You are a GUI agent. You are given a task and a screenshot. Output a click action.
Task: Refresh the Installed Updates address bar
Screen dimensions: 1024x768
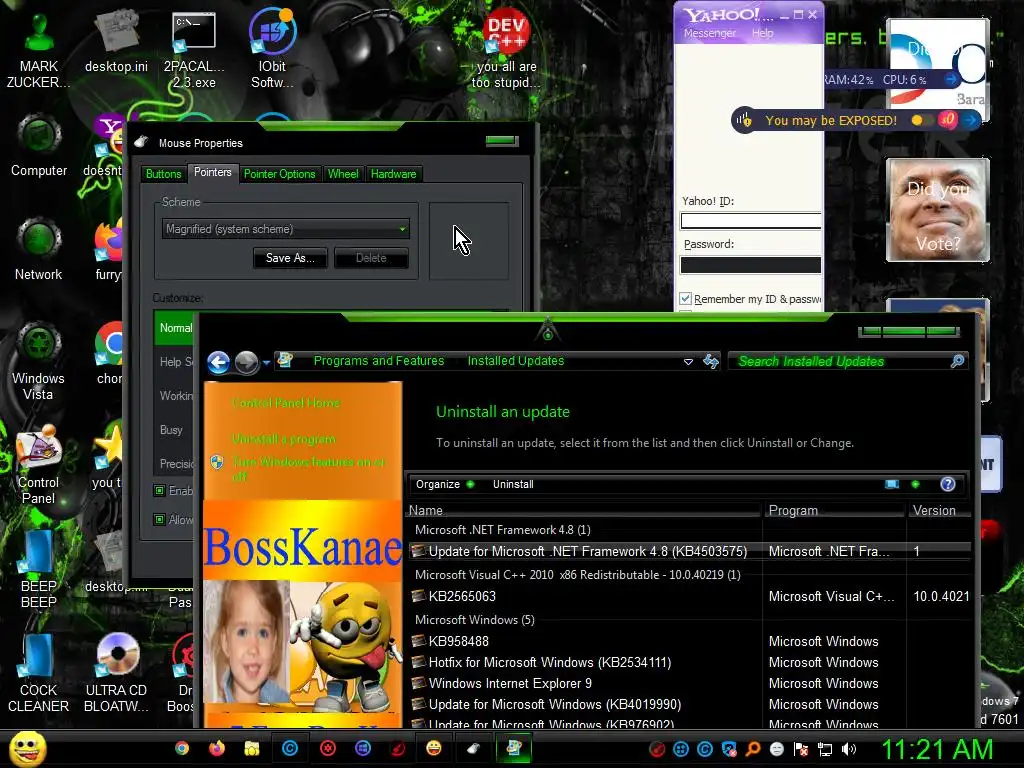711,361
